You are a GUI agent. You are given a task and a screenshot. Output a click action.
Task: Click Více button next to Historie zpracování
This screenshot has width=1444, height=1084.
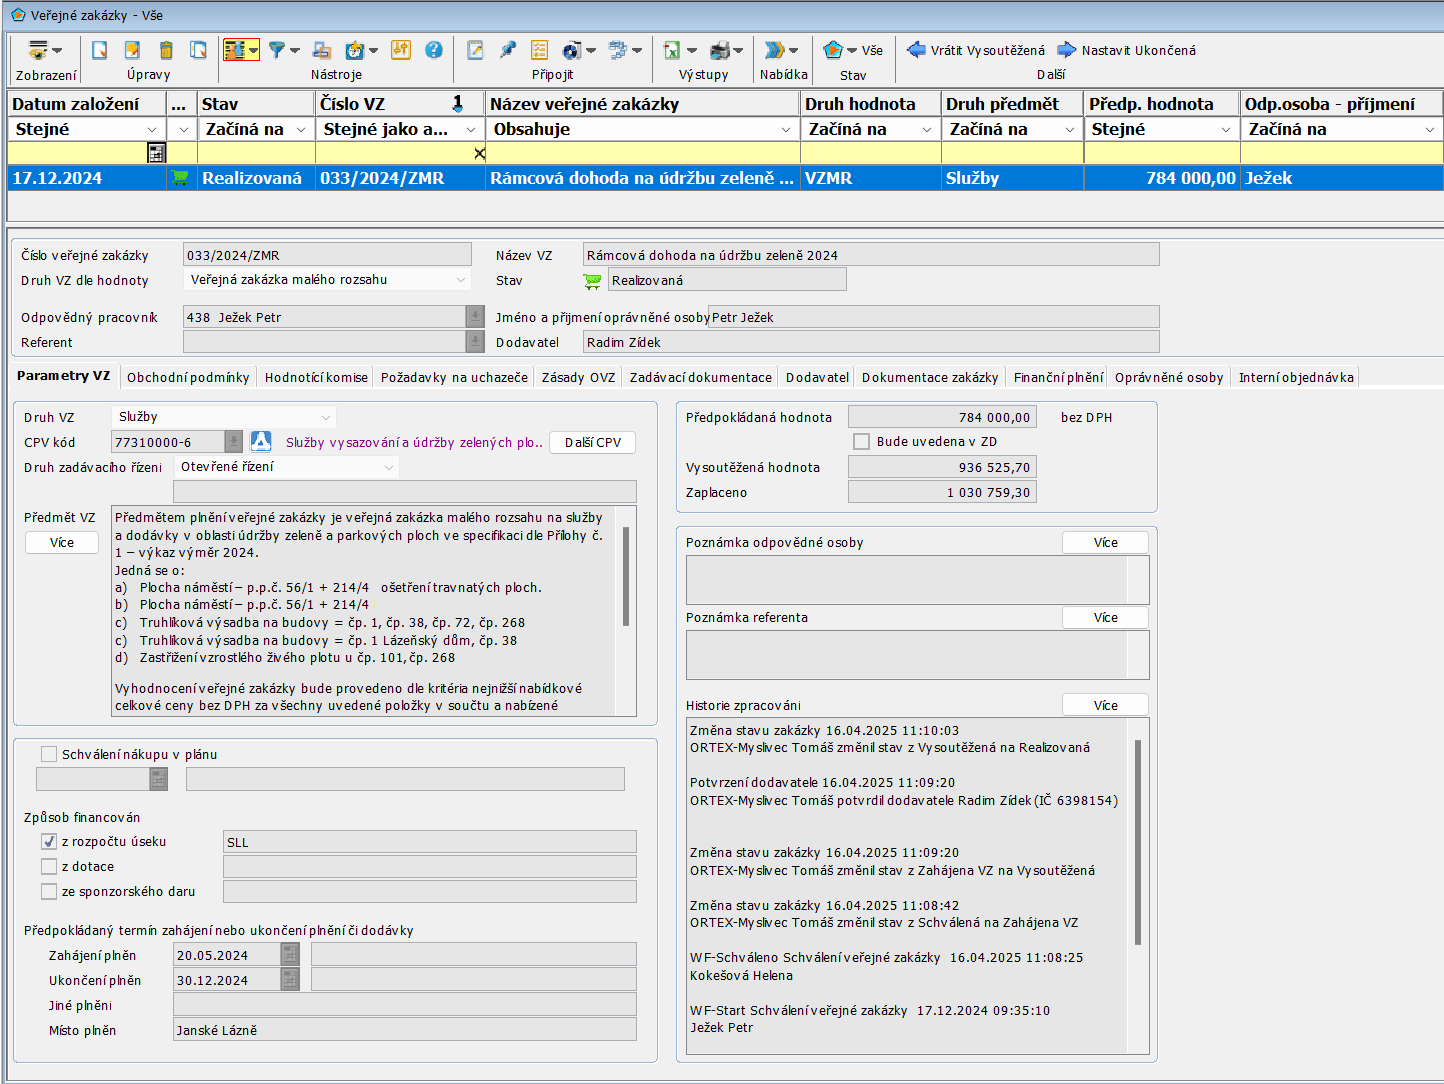click(1105, 705)
